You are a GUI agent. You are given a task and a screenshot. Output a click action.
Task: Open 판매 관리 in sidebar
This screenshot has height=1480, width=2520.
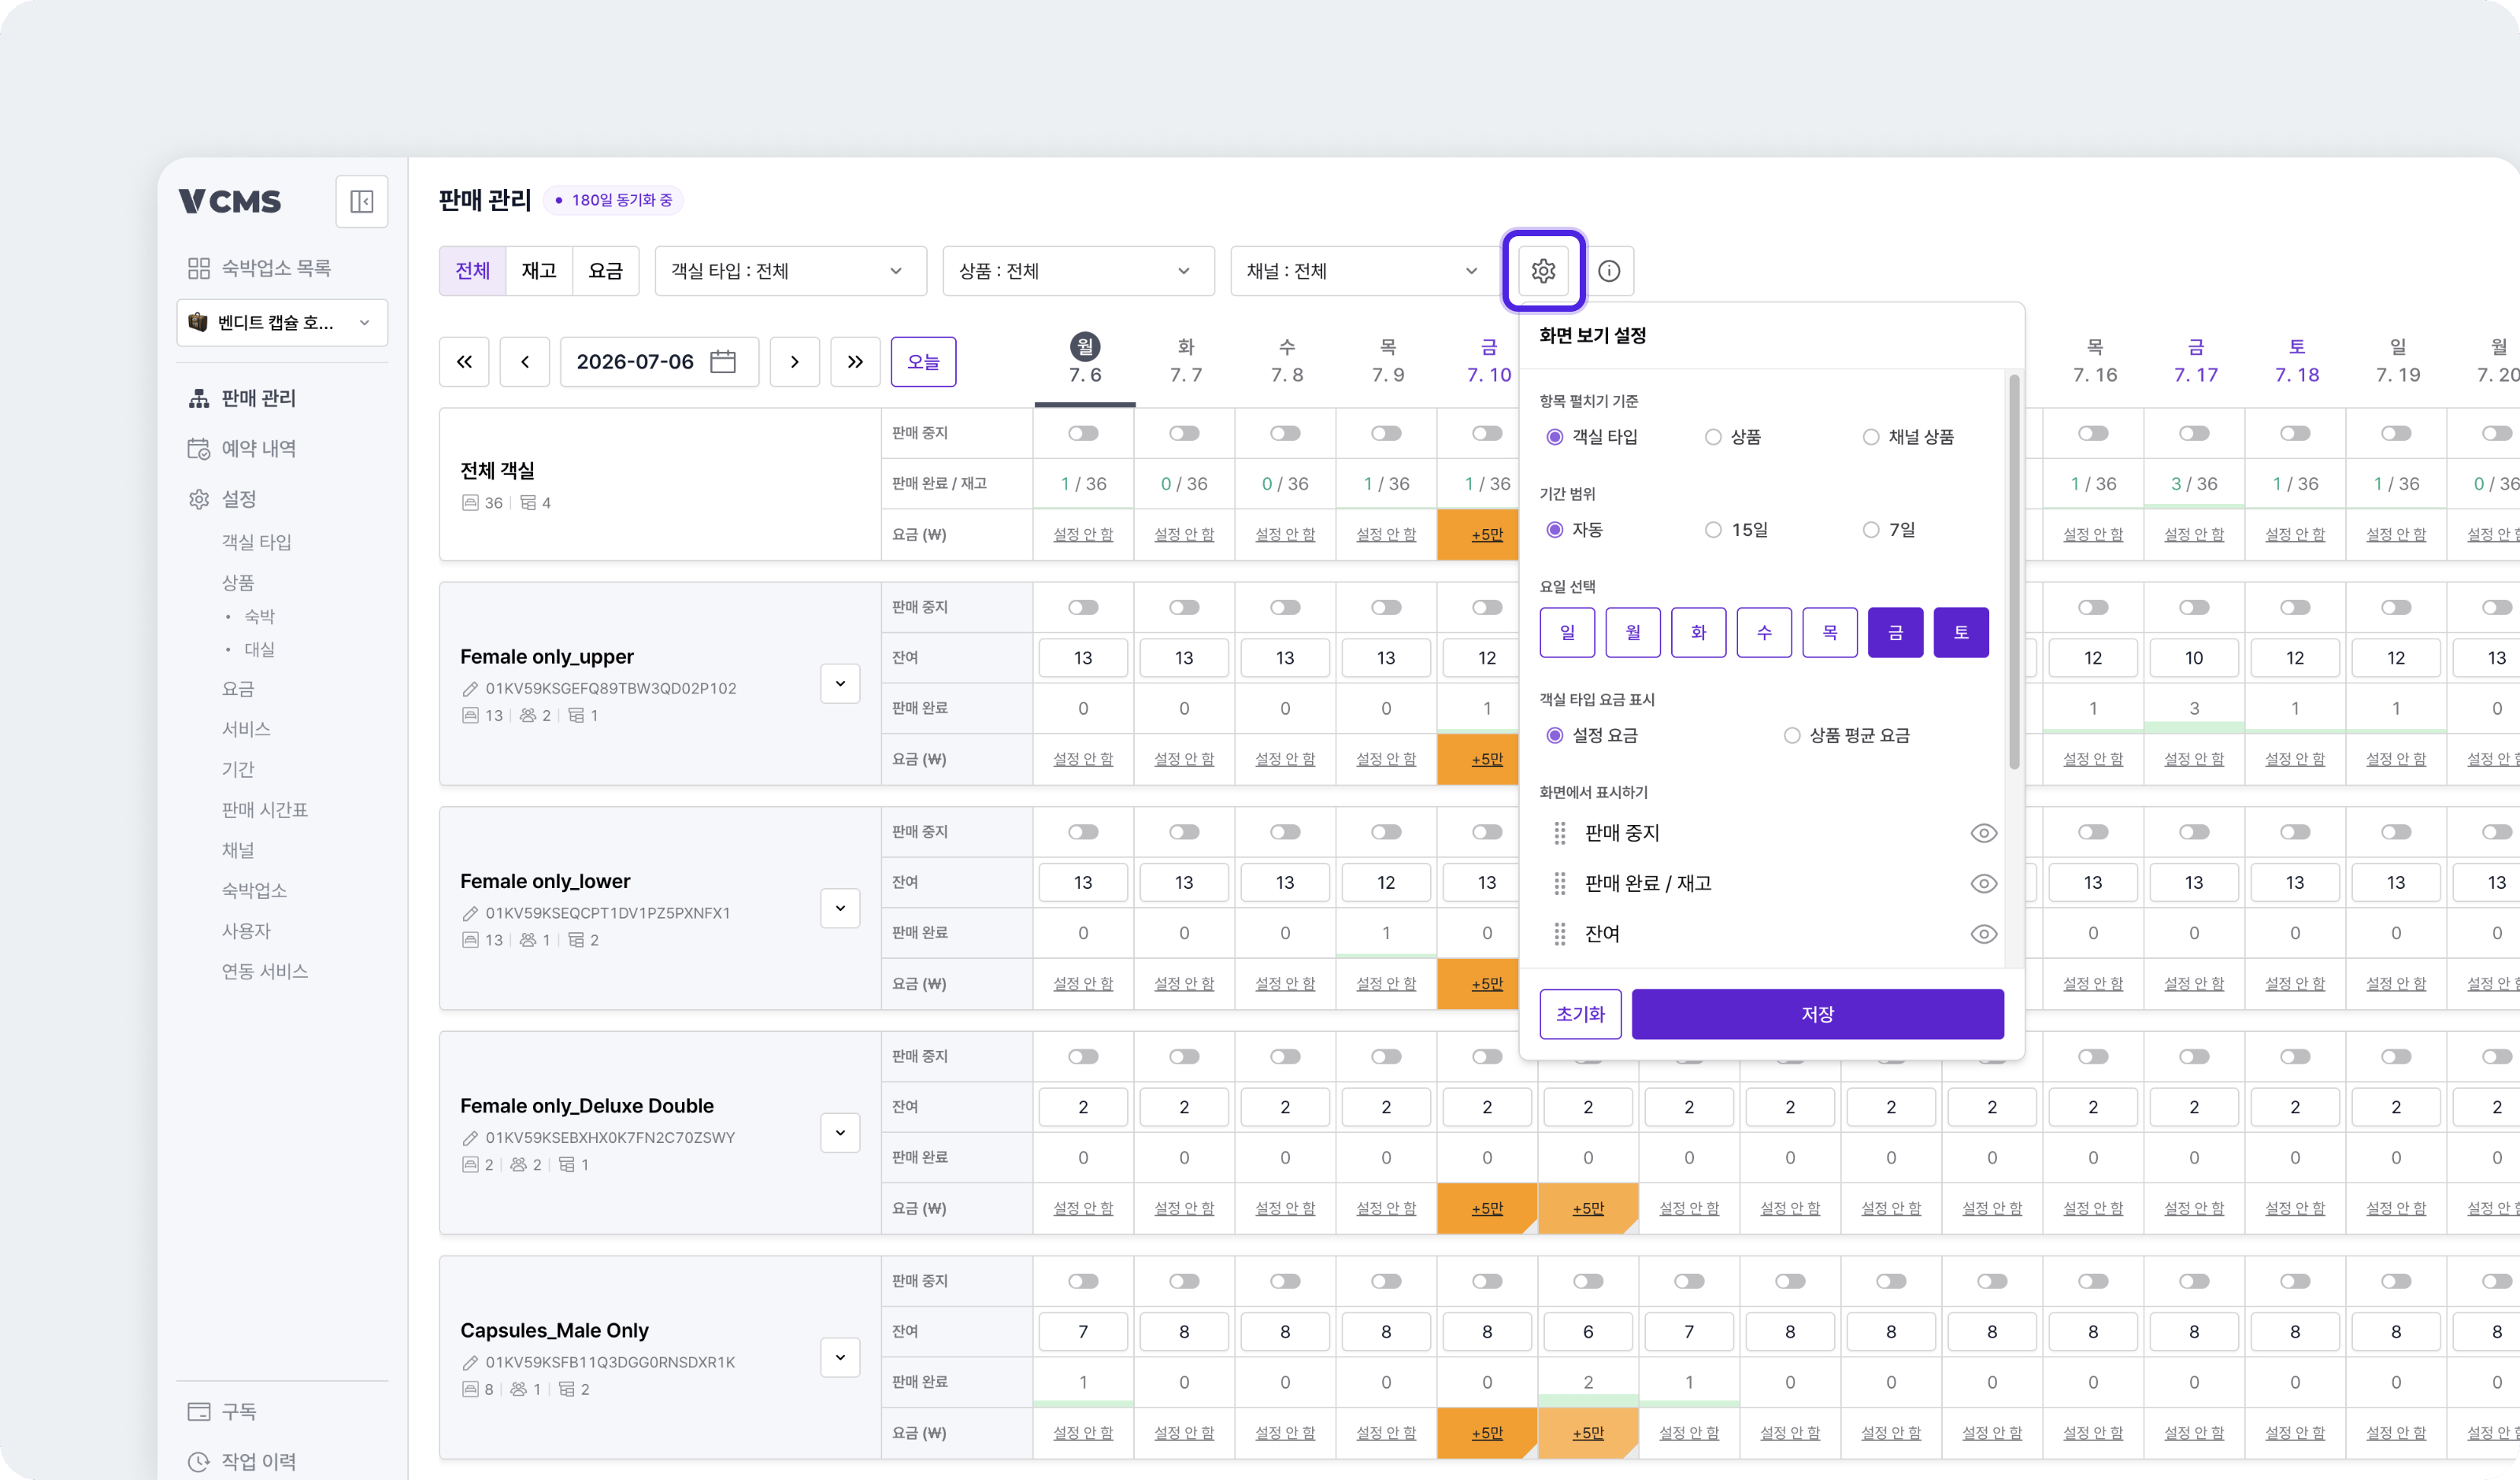click(x=258, y=398)
